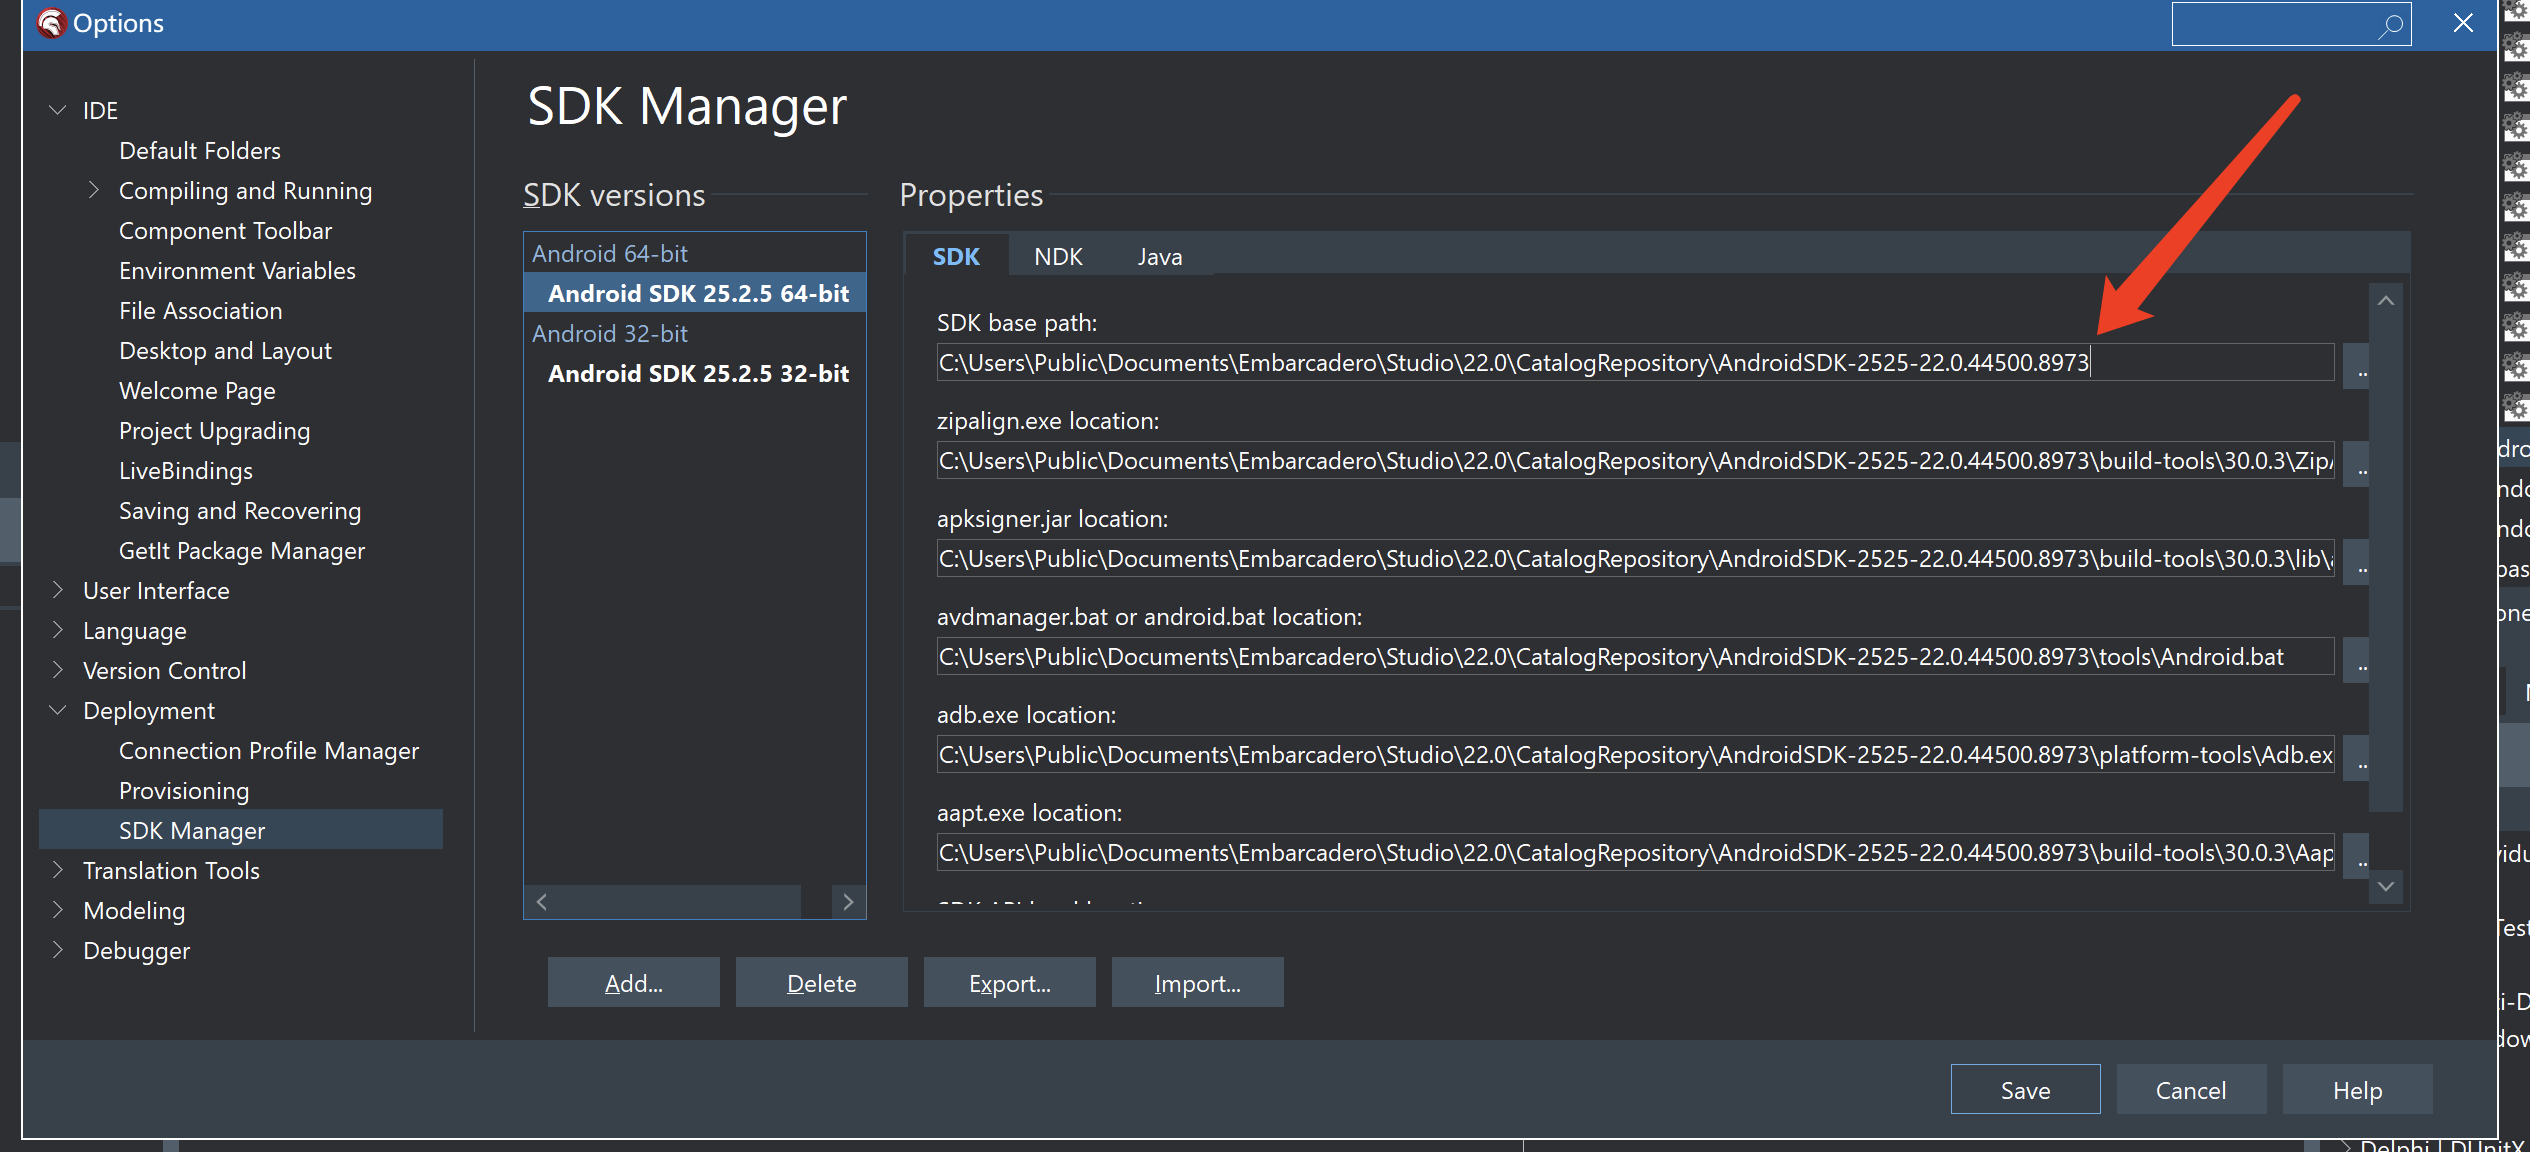
Task: Click the adb.exe location field
Action: 1635,754
